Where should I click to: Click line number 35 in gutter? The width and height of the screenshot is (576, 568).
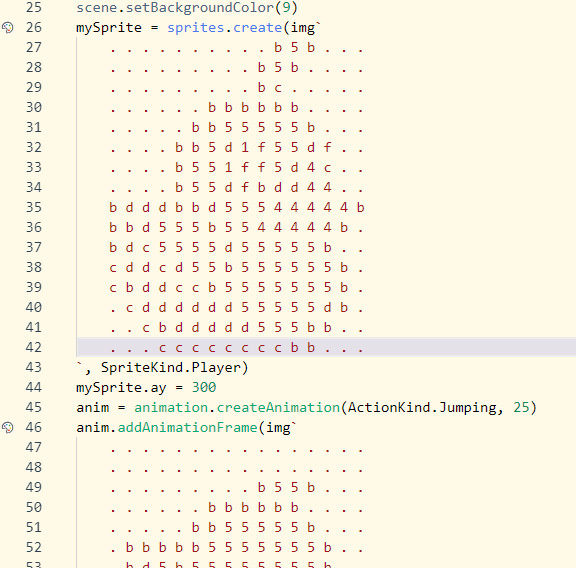coord(34,207)
